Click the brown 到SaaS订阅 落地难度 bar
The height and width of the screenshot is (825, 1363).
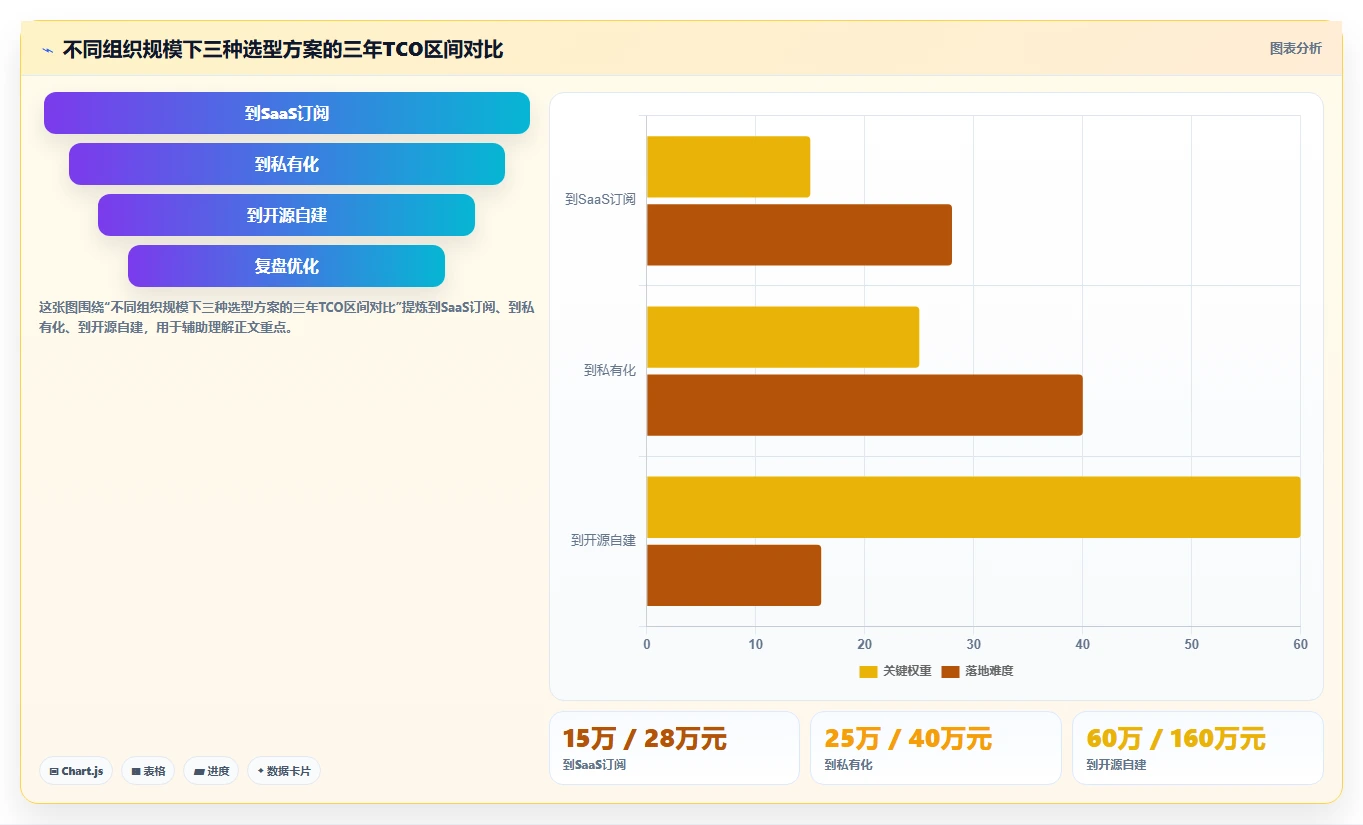pyautogui.click(x=799, y=235)
